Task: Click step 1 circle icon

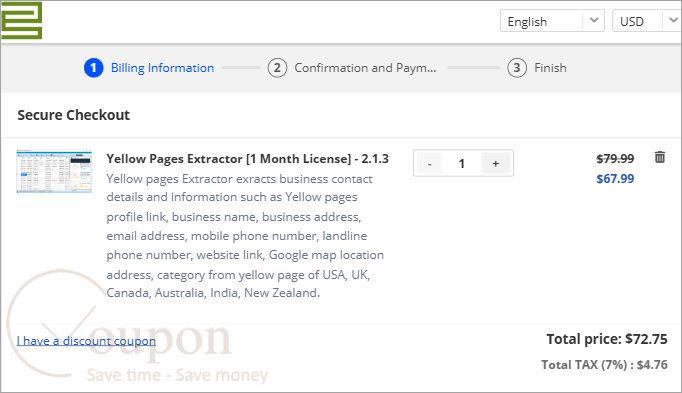Action: 94,68
